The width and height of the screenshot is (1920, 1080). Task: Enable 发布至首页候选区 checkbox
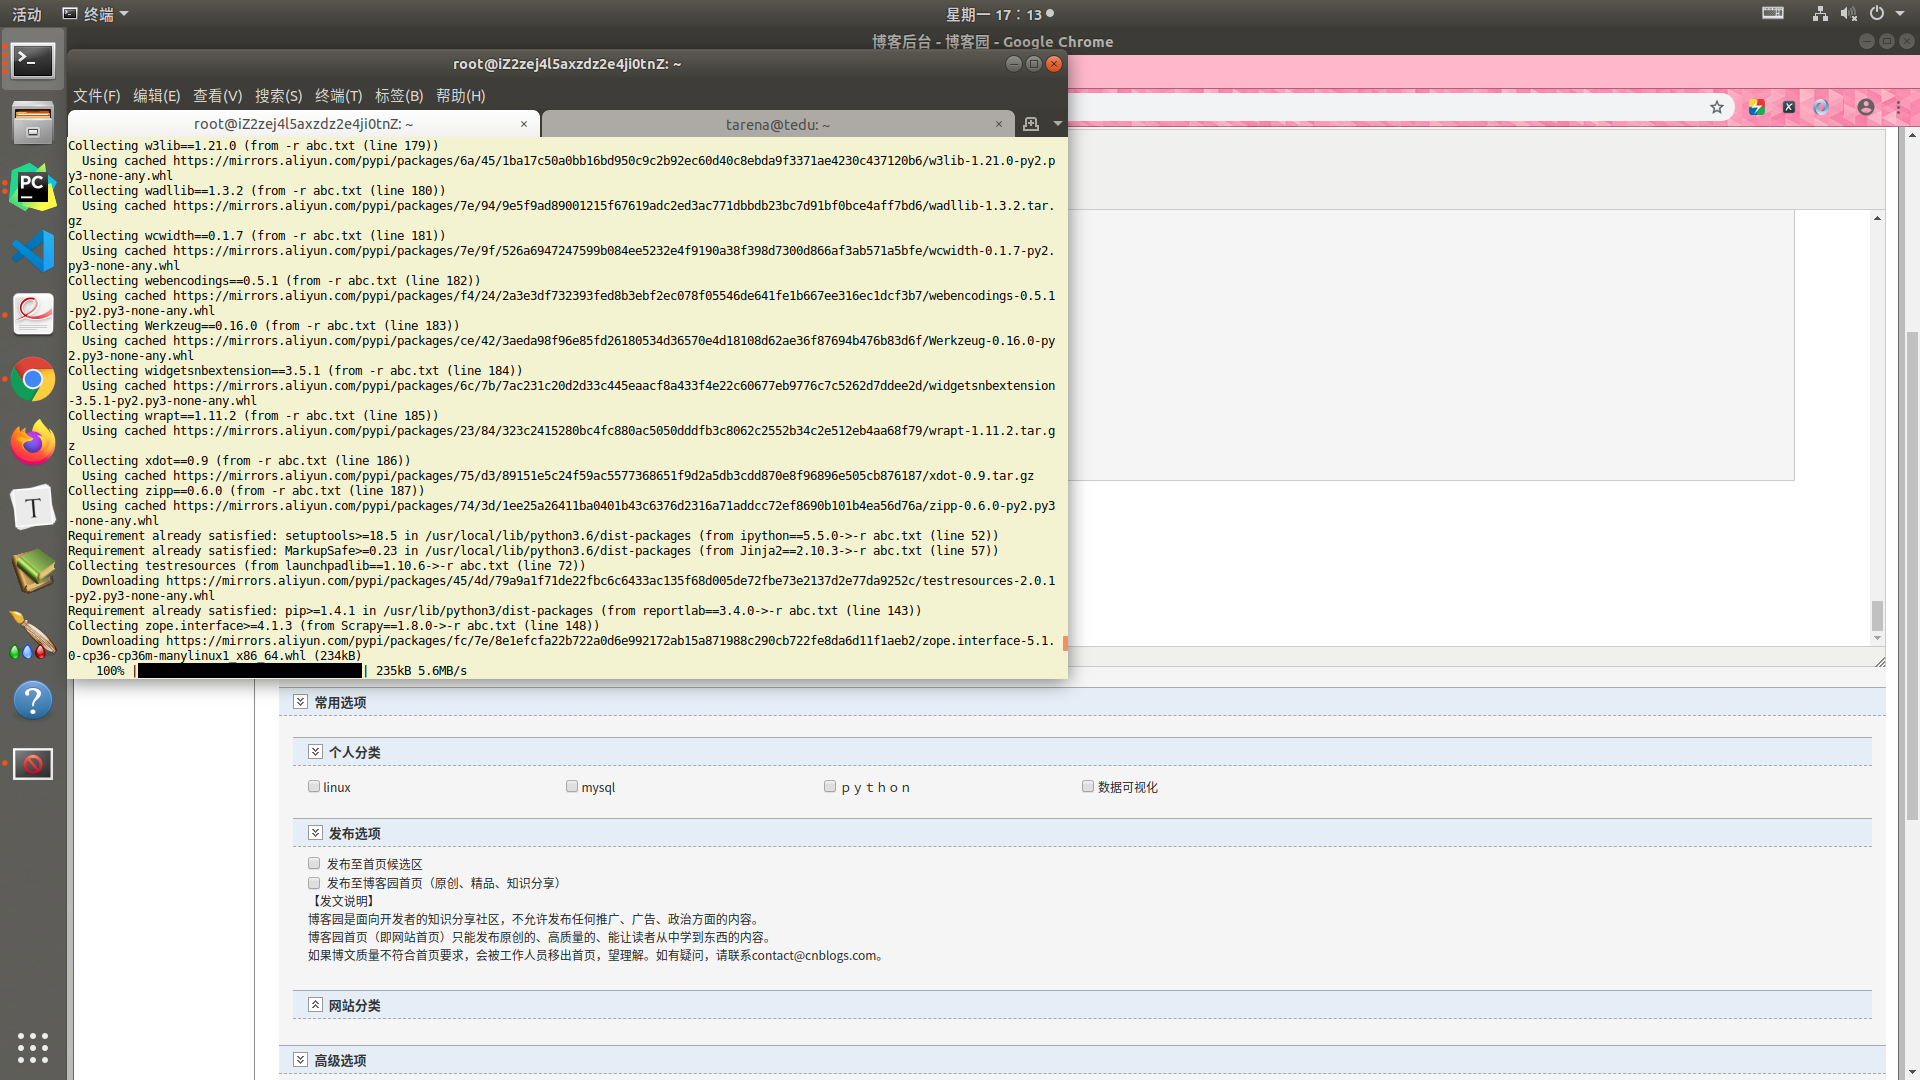314,864
